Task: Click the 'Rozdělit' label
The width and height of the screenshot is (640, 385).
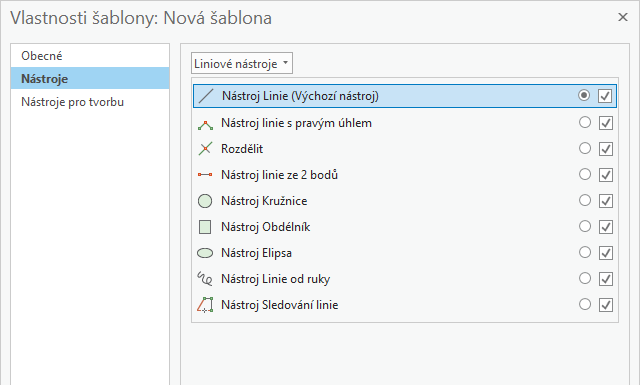Action: click(242, 149)
